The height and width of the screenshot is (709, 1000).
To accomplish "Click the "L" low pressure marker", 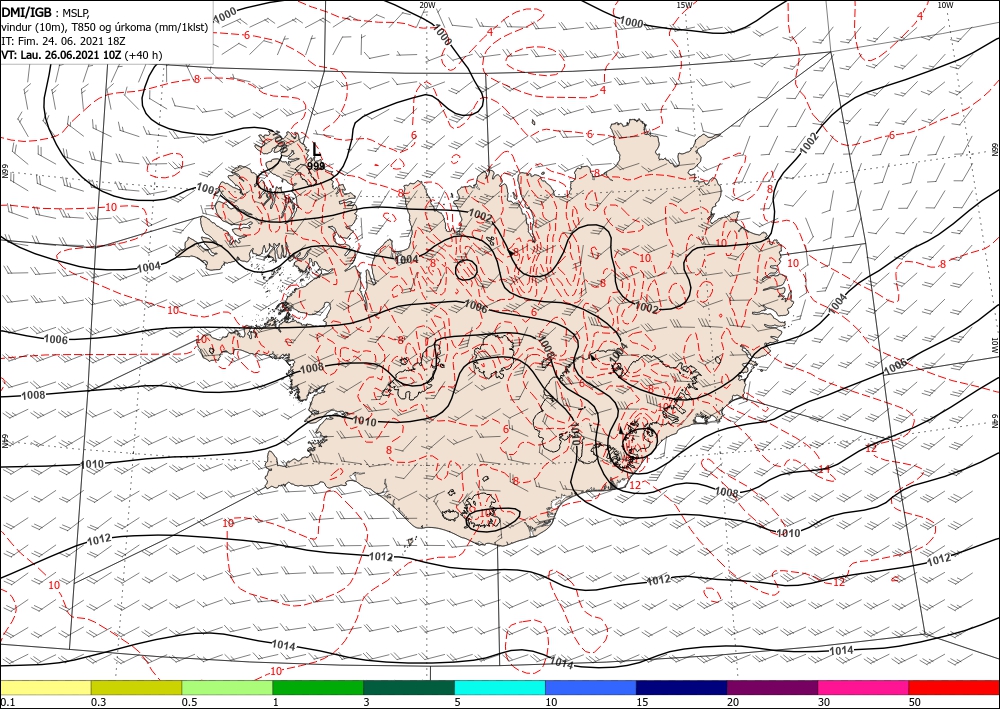I will pyautogui.click(x=316, y=150).
